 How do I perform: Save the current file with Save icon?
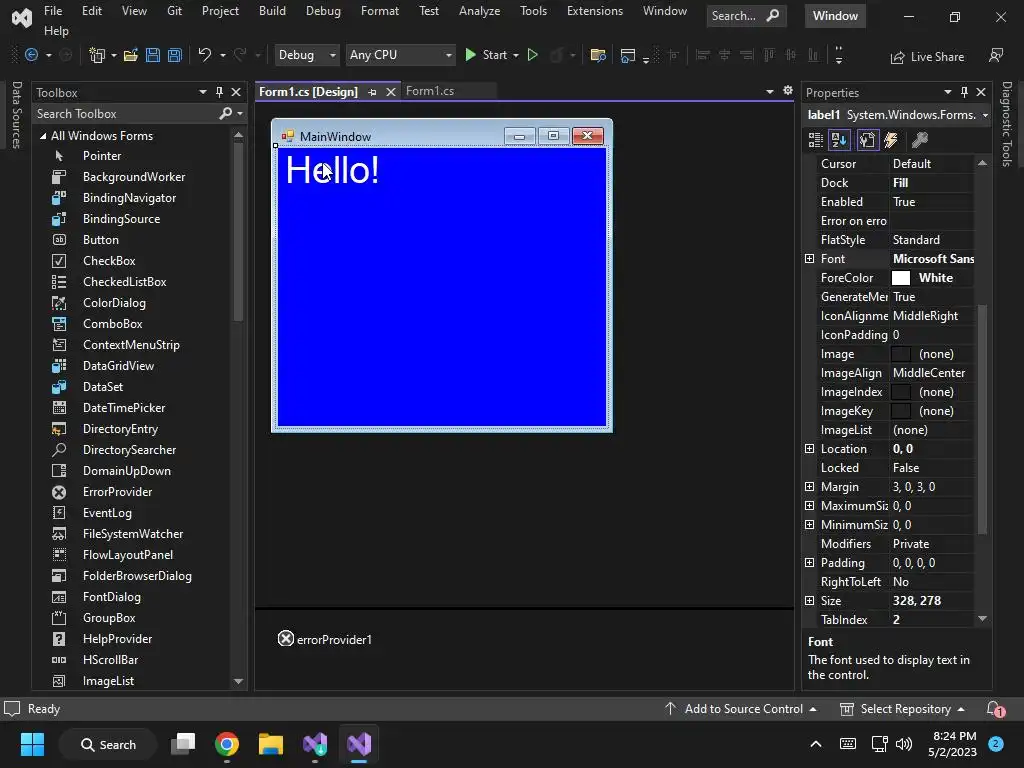pyautogui.click(x=153, y=56)
